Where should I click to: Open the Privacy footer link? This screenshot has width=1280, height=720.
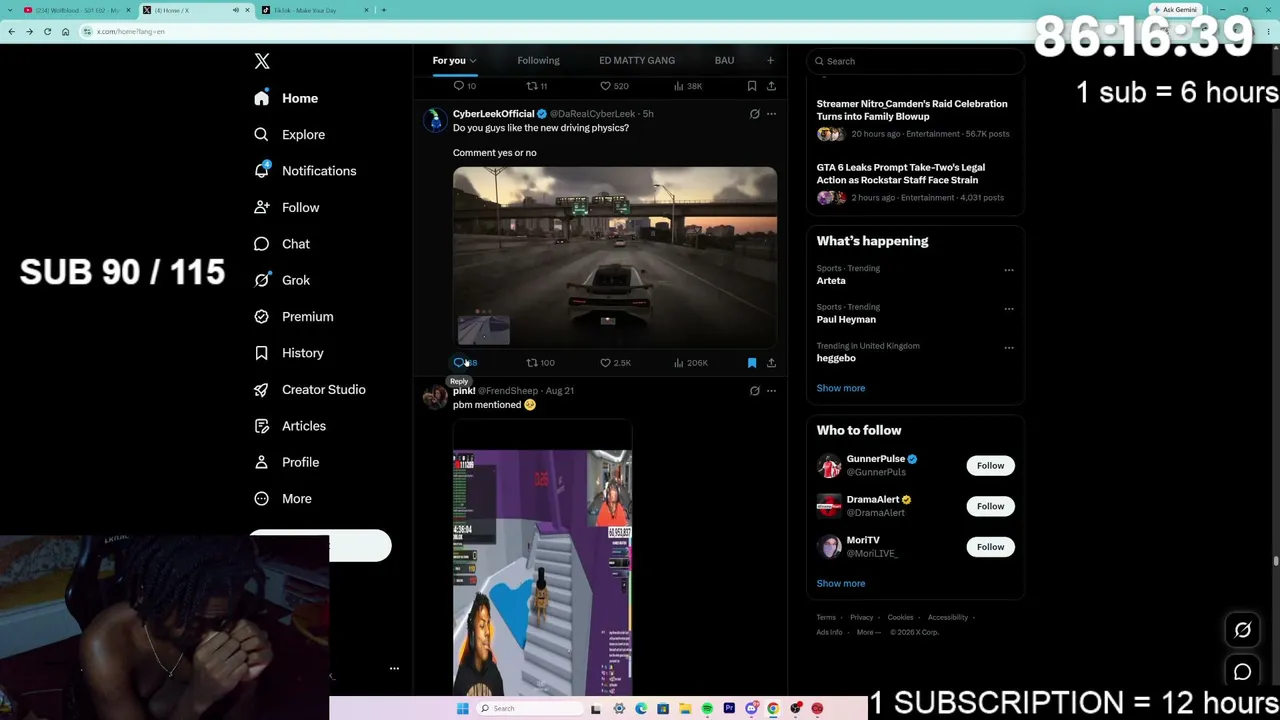click(x=861, y=618)
